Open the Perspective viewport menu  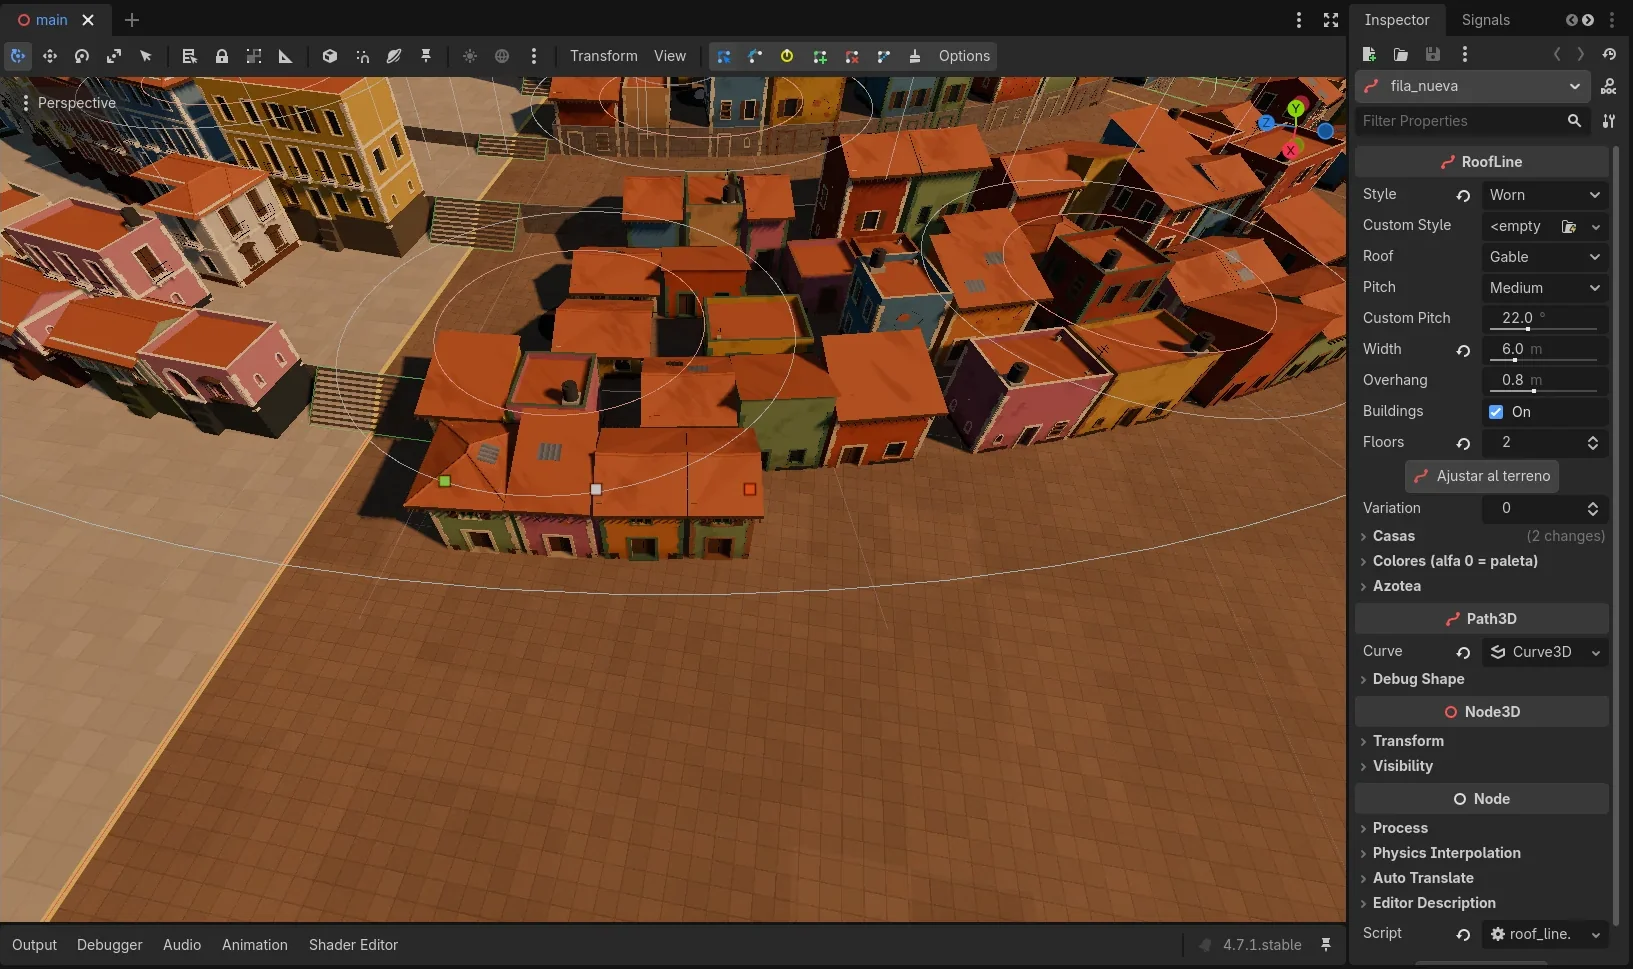click(68, 103)
